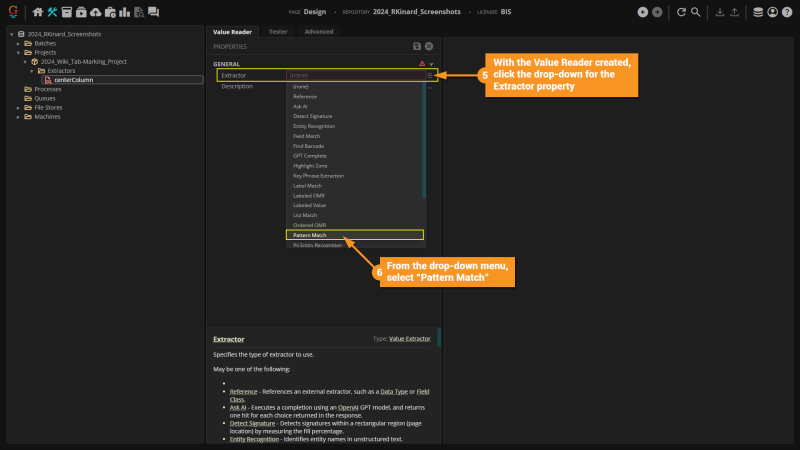Open the Design page tools icon
800x450 pixels.
52,12
